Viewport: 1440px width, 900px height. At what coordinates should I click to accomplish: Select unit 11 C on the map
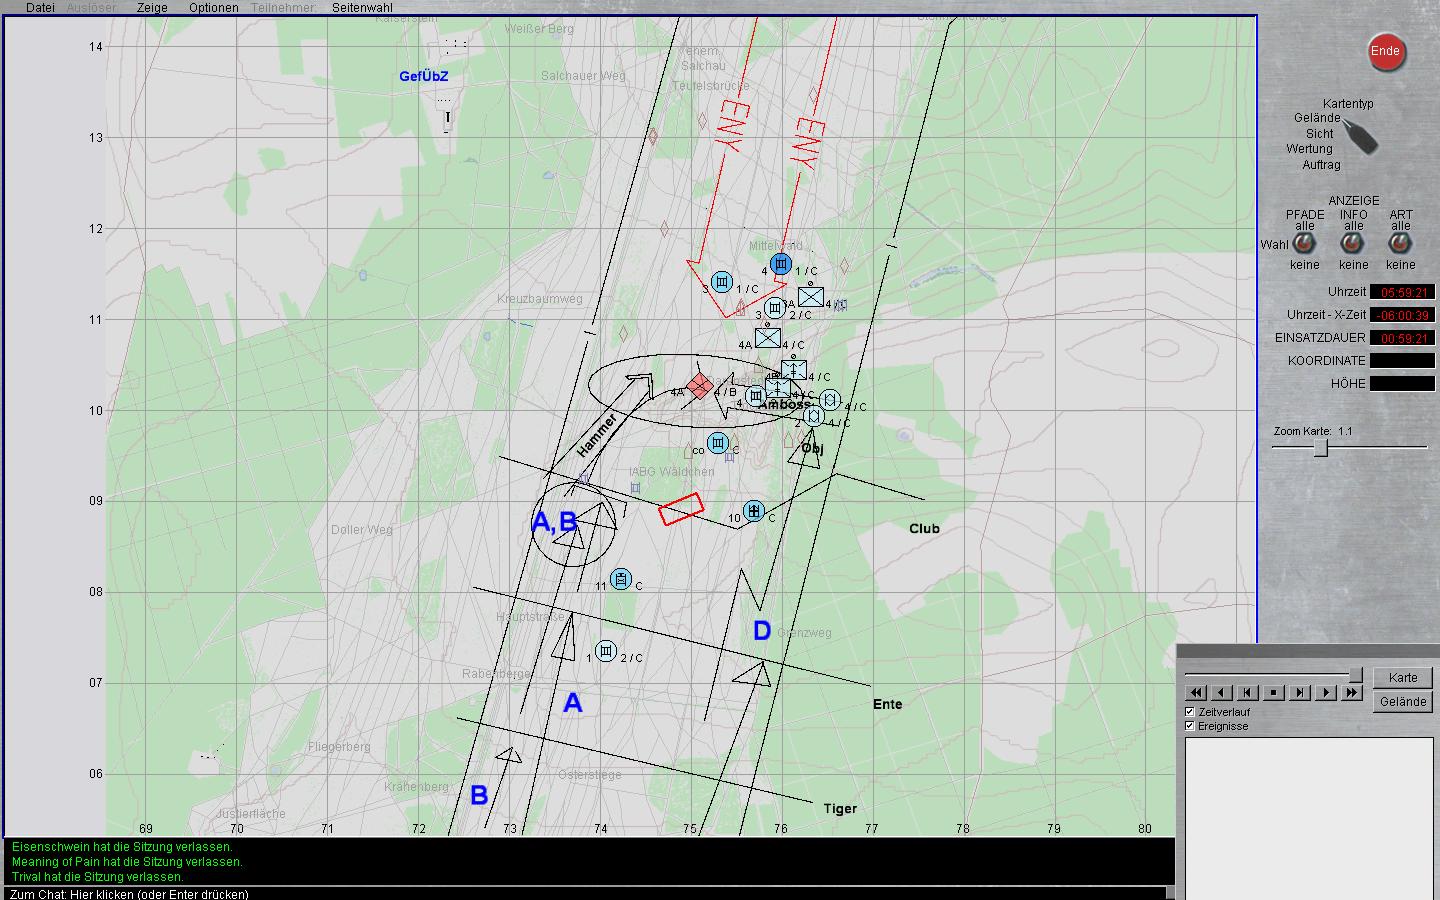[621, 579]
